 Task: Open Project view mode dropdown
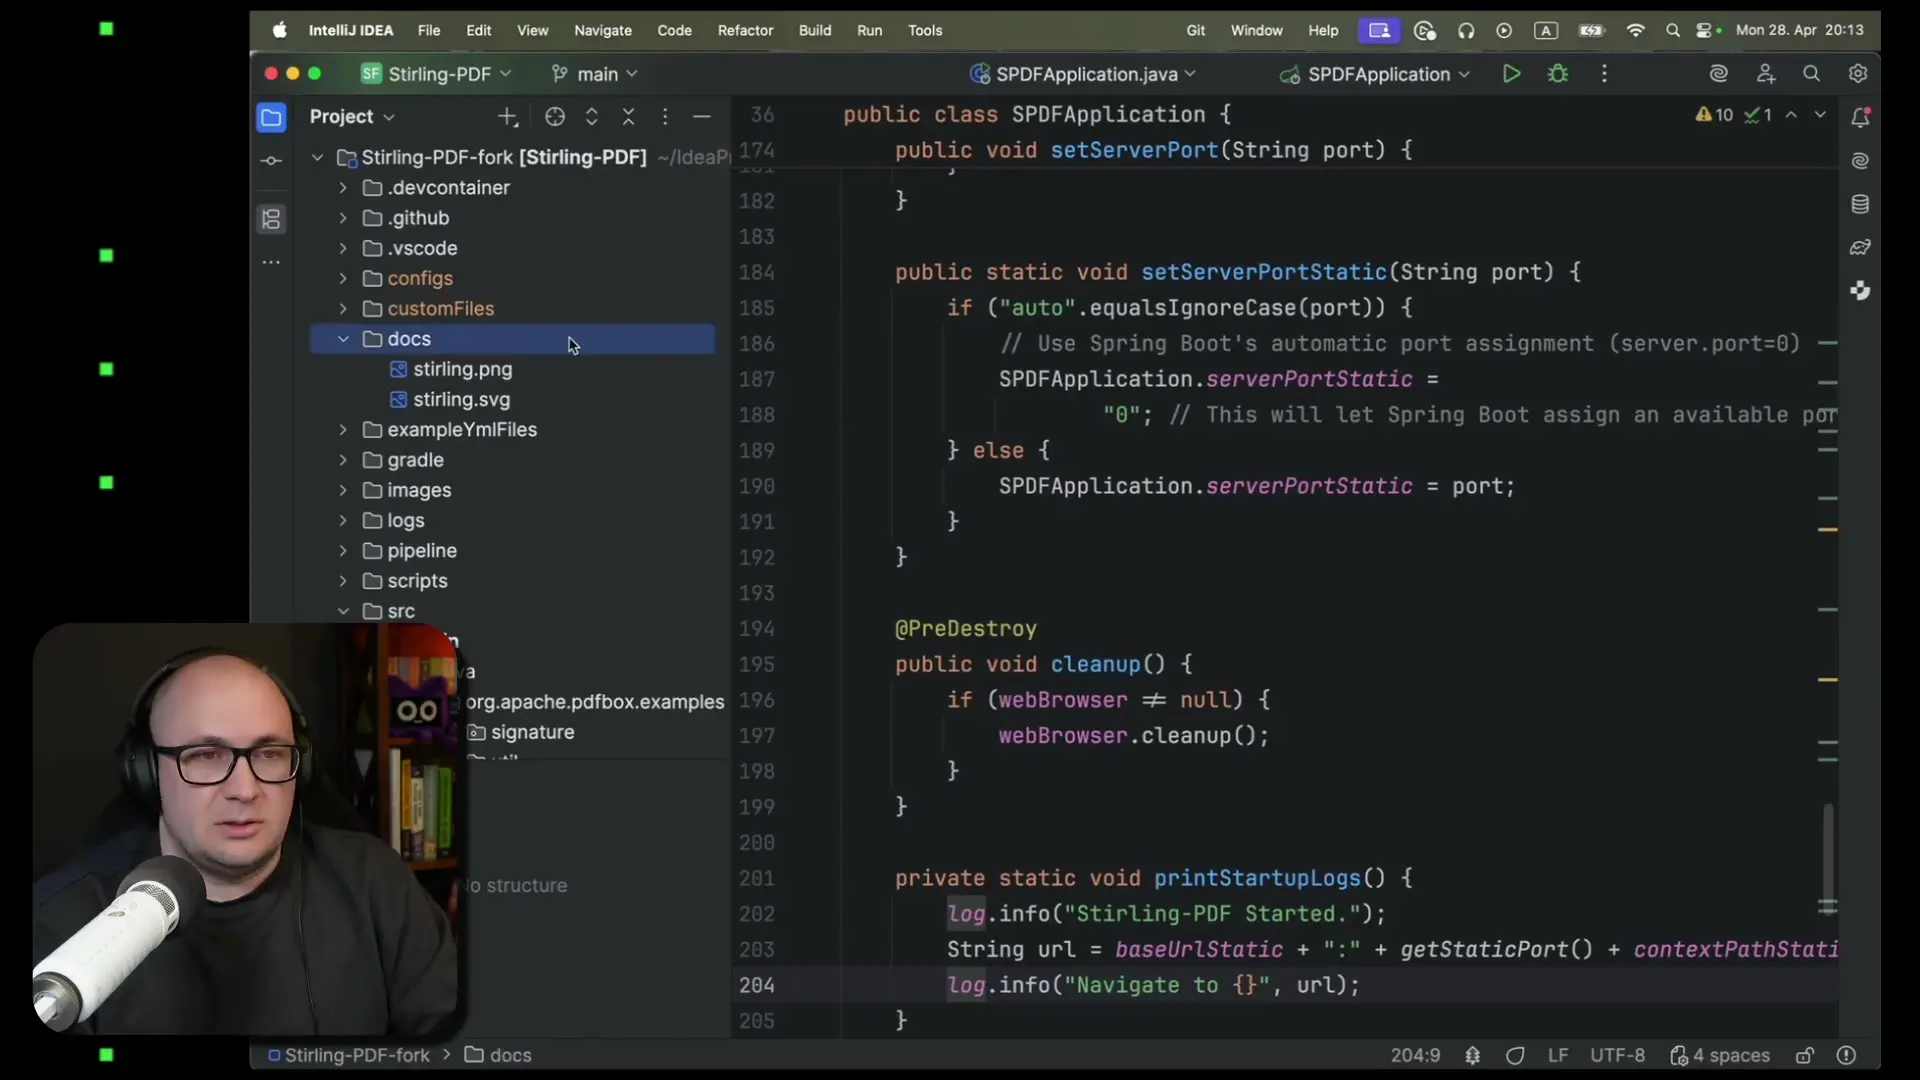tap(352, 117)
